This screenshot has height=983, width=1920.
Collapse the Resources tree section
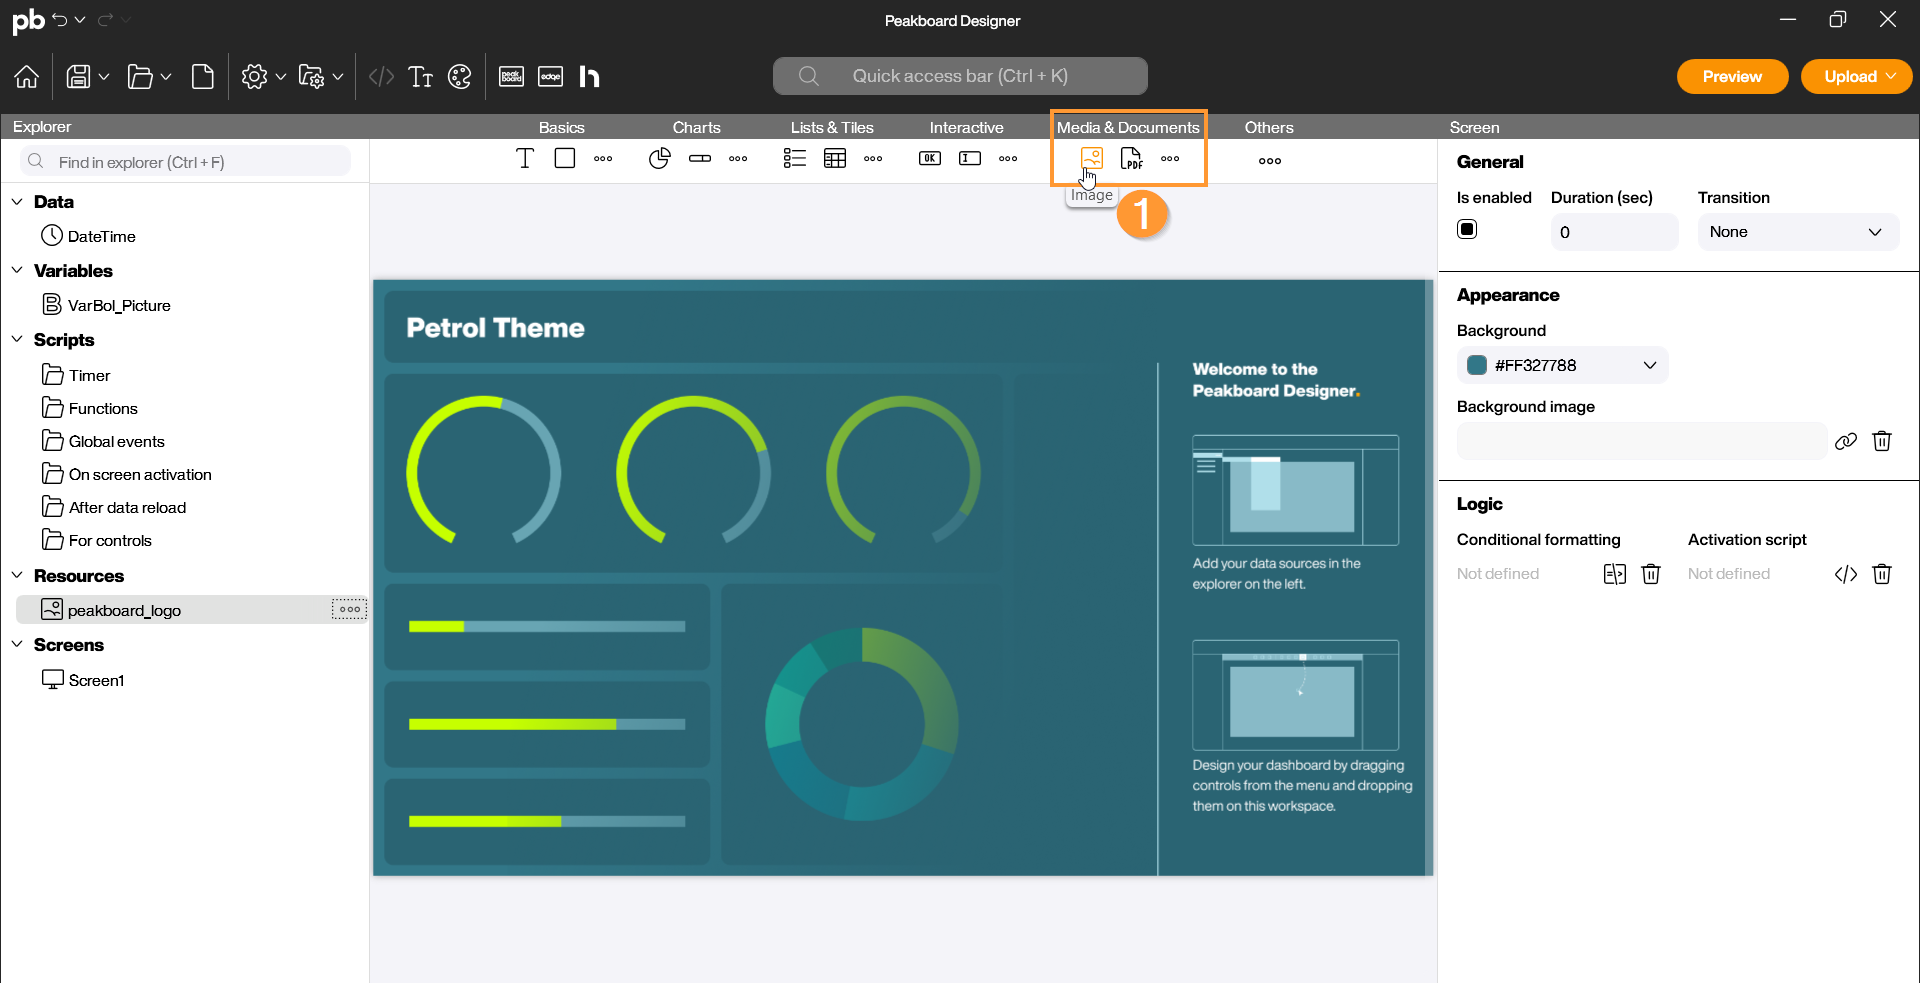point(17,575)
